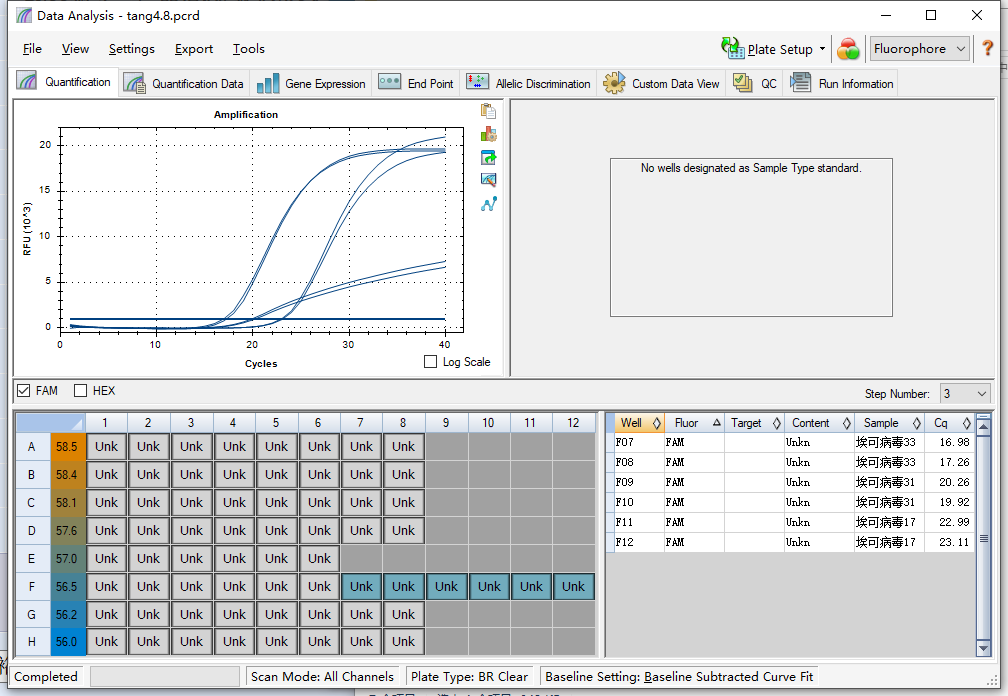
Task: Sort by the Target column header
Action: point(754,423)
